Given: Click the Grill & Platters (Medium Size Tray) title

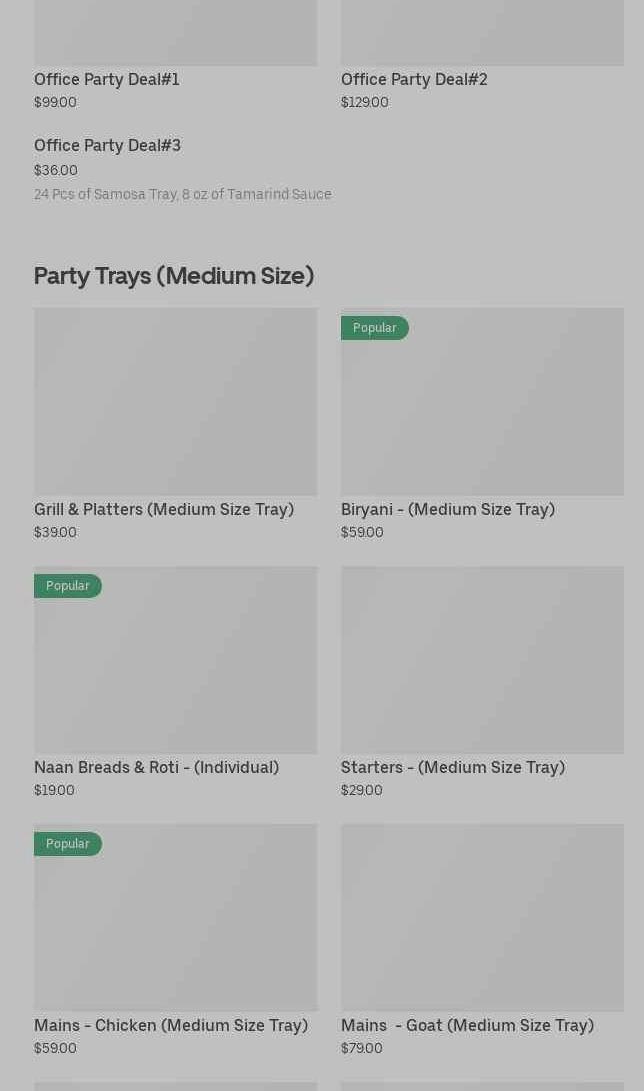Looking at the screenshot, I should [x=164, y=509].
